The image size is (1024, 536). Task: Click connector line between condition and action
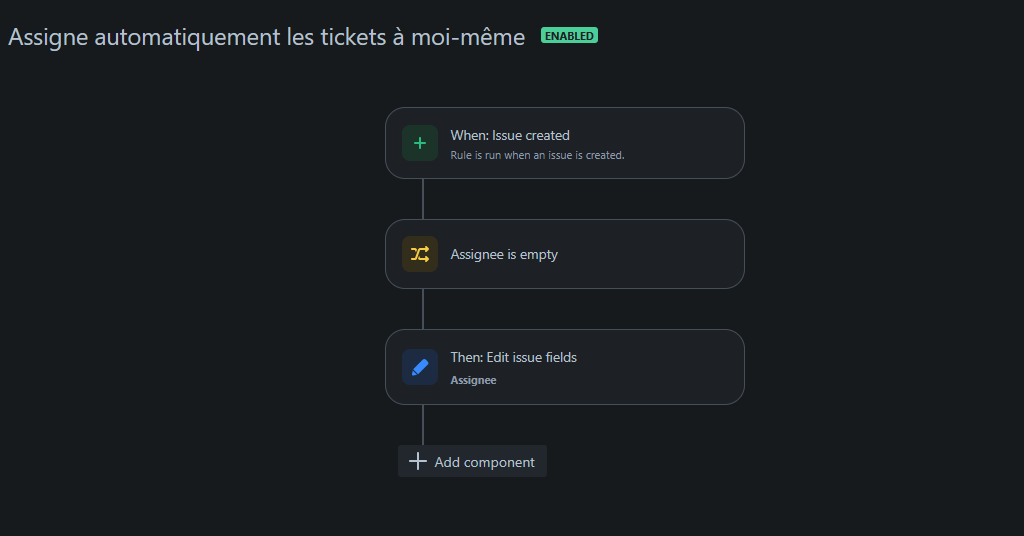tap(423, 309)
